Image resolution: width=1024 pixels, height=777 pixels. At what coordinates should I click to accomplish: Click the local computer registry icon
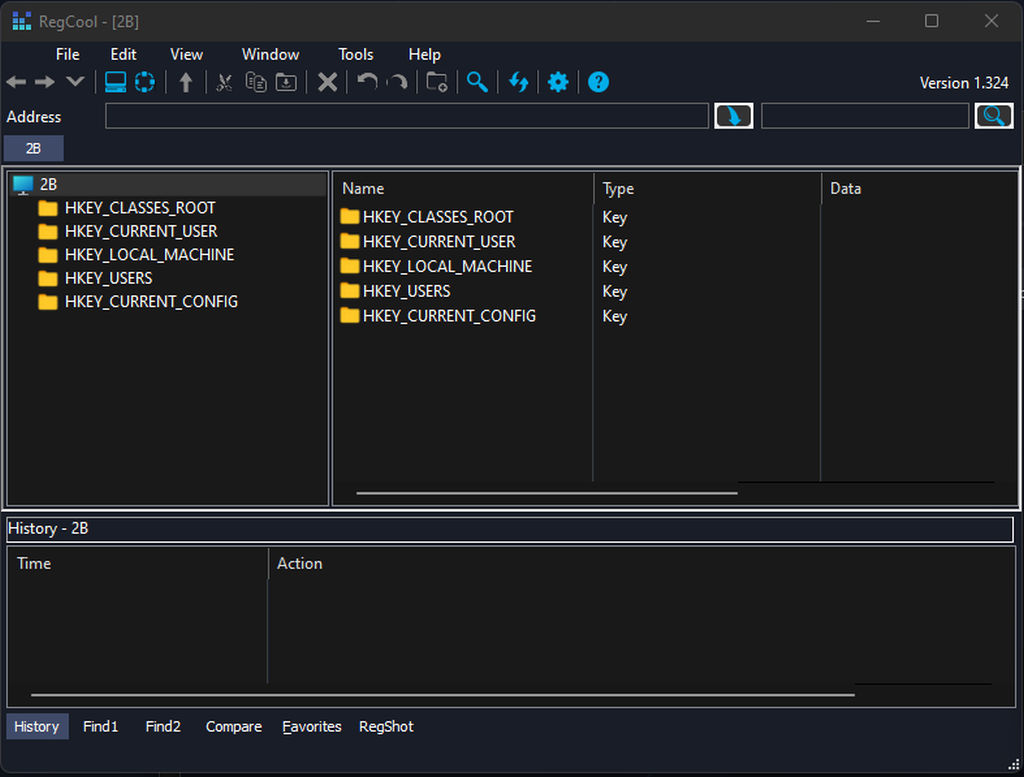(116, 82)
